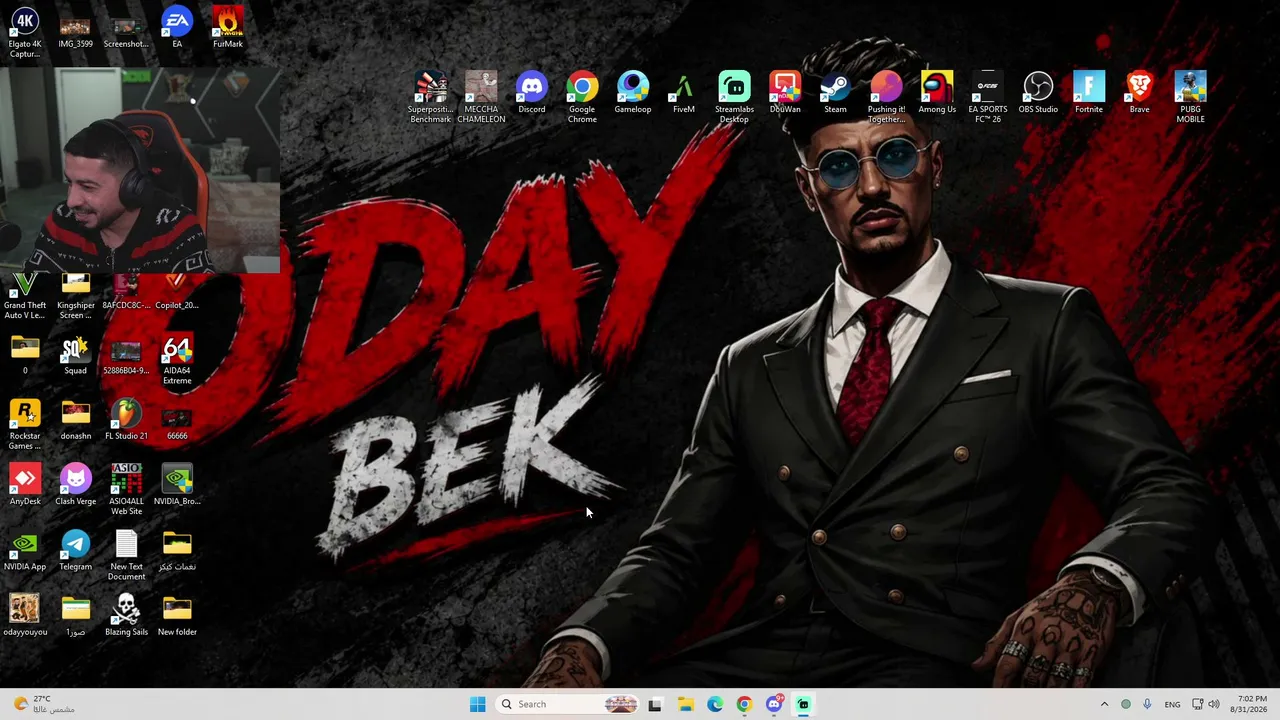Open the clock and calendar flyout
1280x720 pixels.
(x=1251, y=704)
